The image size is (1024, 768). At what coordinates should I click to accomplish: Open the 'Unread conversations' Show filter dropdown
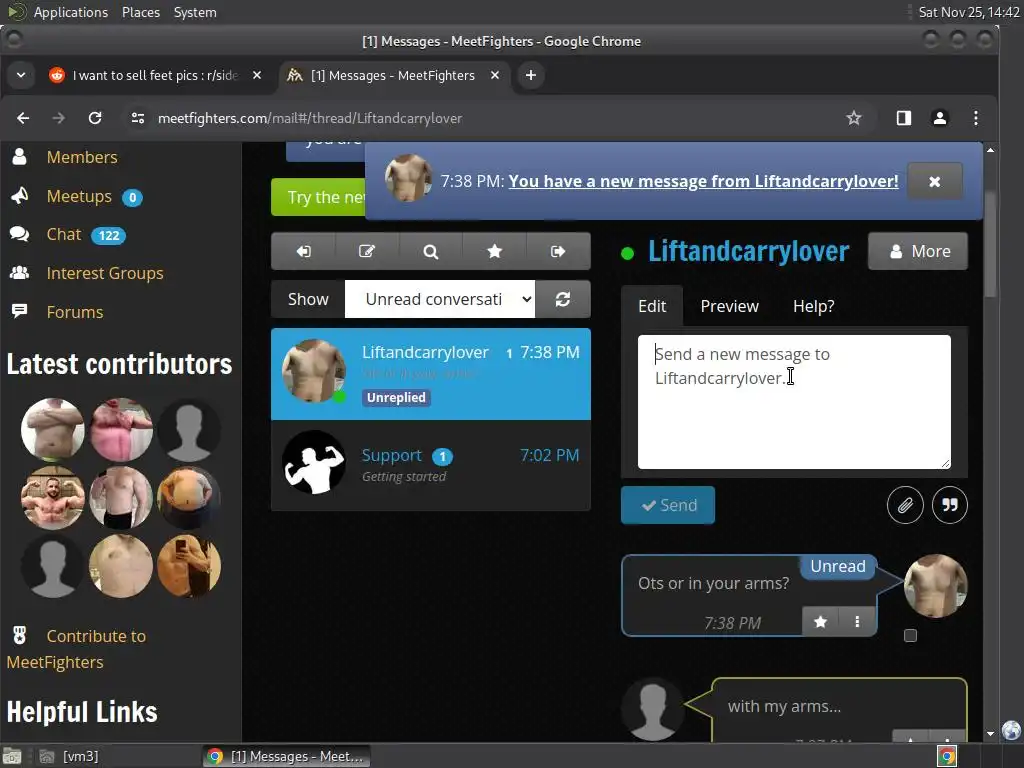(440, 299)
